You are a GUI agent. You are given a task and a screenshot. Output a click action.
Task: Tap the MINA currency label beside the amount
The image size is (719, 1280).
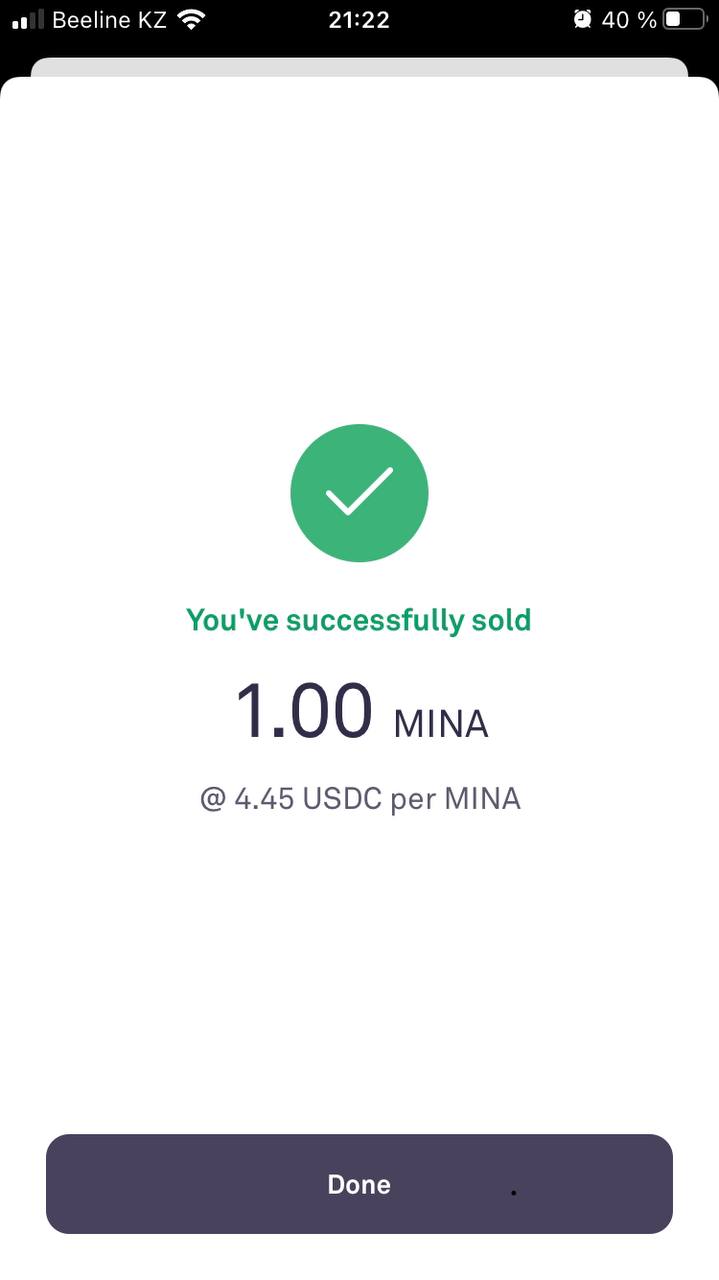(441, 723)
